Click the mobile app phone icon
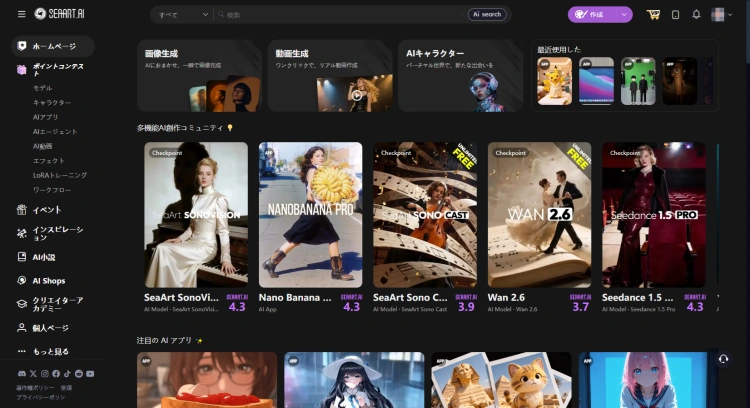Image resolution: width=750 pixels, height=408 pixels. (675, 15)
